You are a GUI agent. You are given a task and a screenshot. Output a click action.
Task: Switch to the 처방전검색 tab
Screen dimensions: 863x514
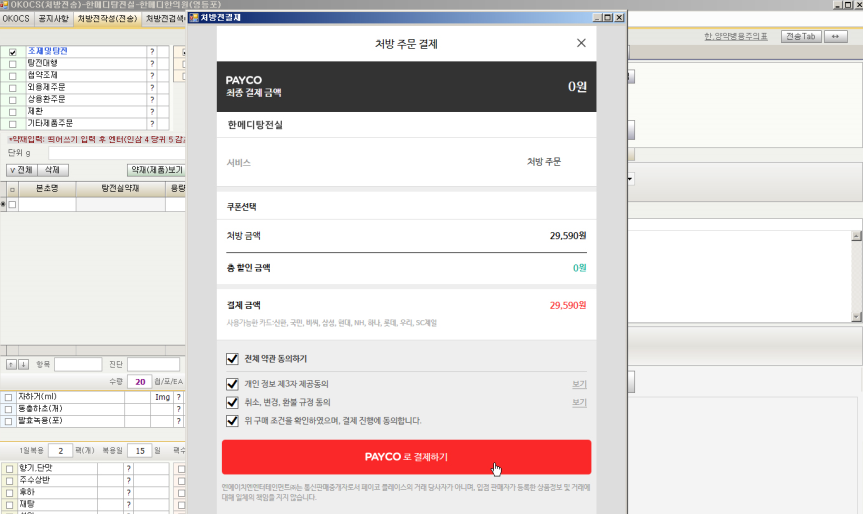coord(165,19)
